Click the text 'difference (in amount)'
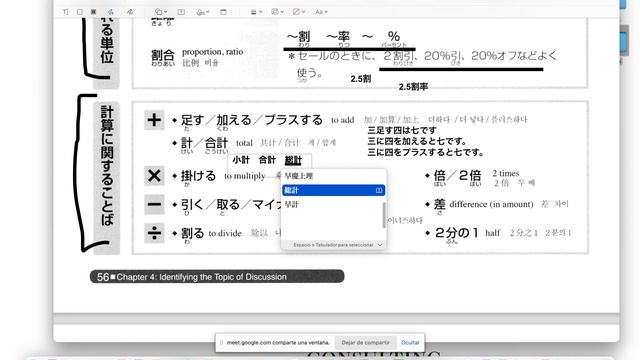The height and width of the screenshot is (360, 640). 491,204
